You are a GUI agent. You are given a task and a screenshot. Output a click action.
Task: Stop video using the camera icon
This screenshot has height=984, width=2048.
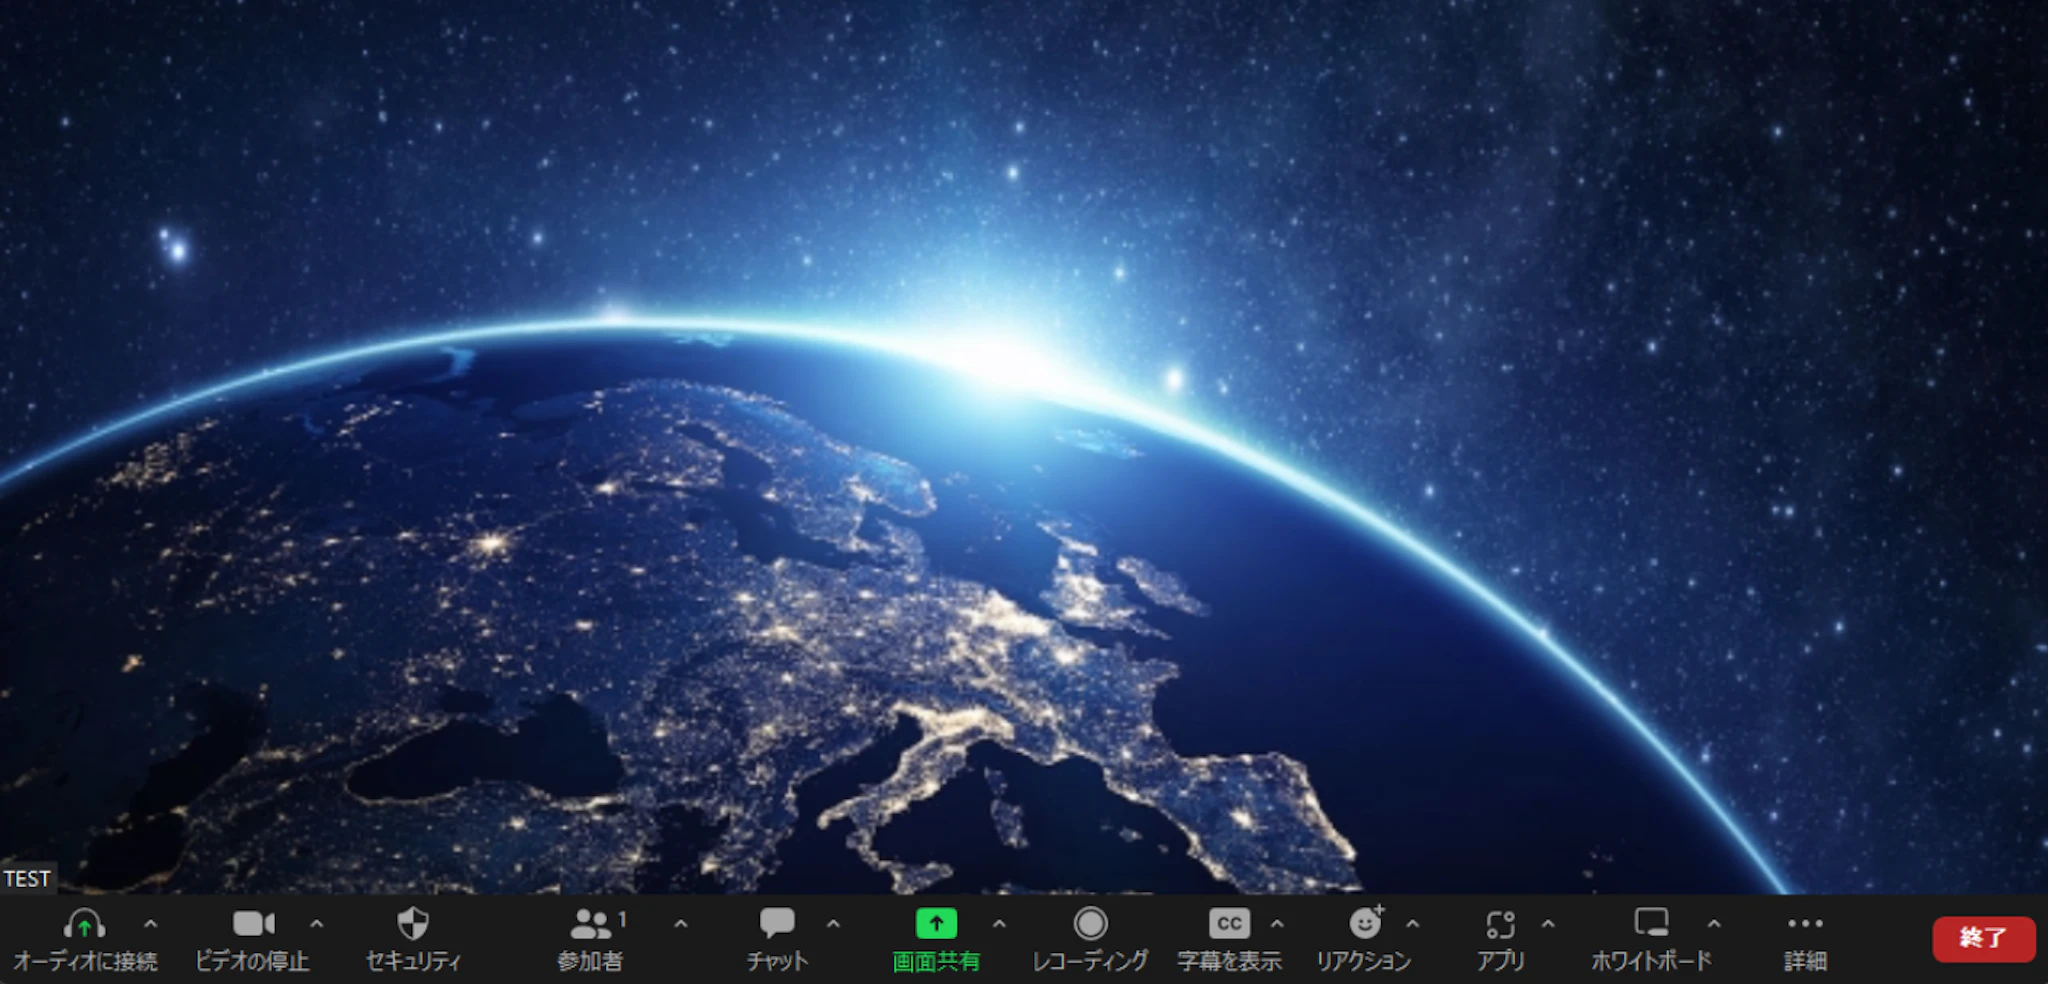tap(253, 924)
